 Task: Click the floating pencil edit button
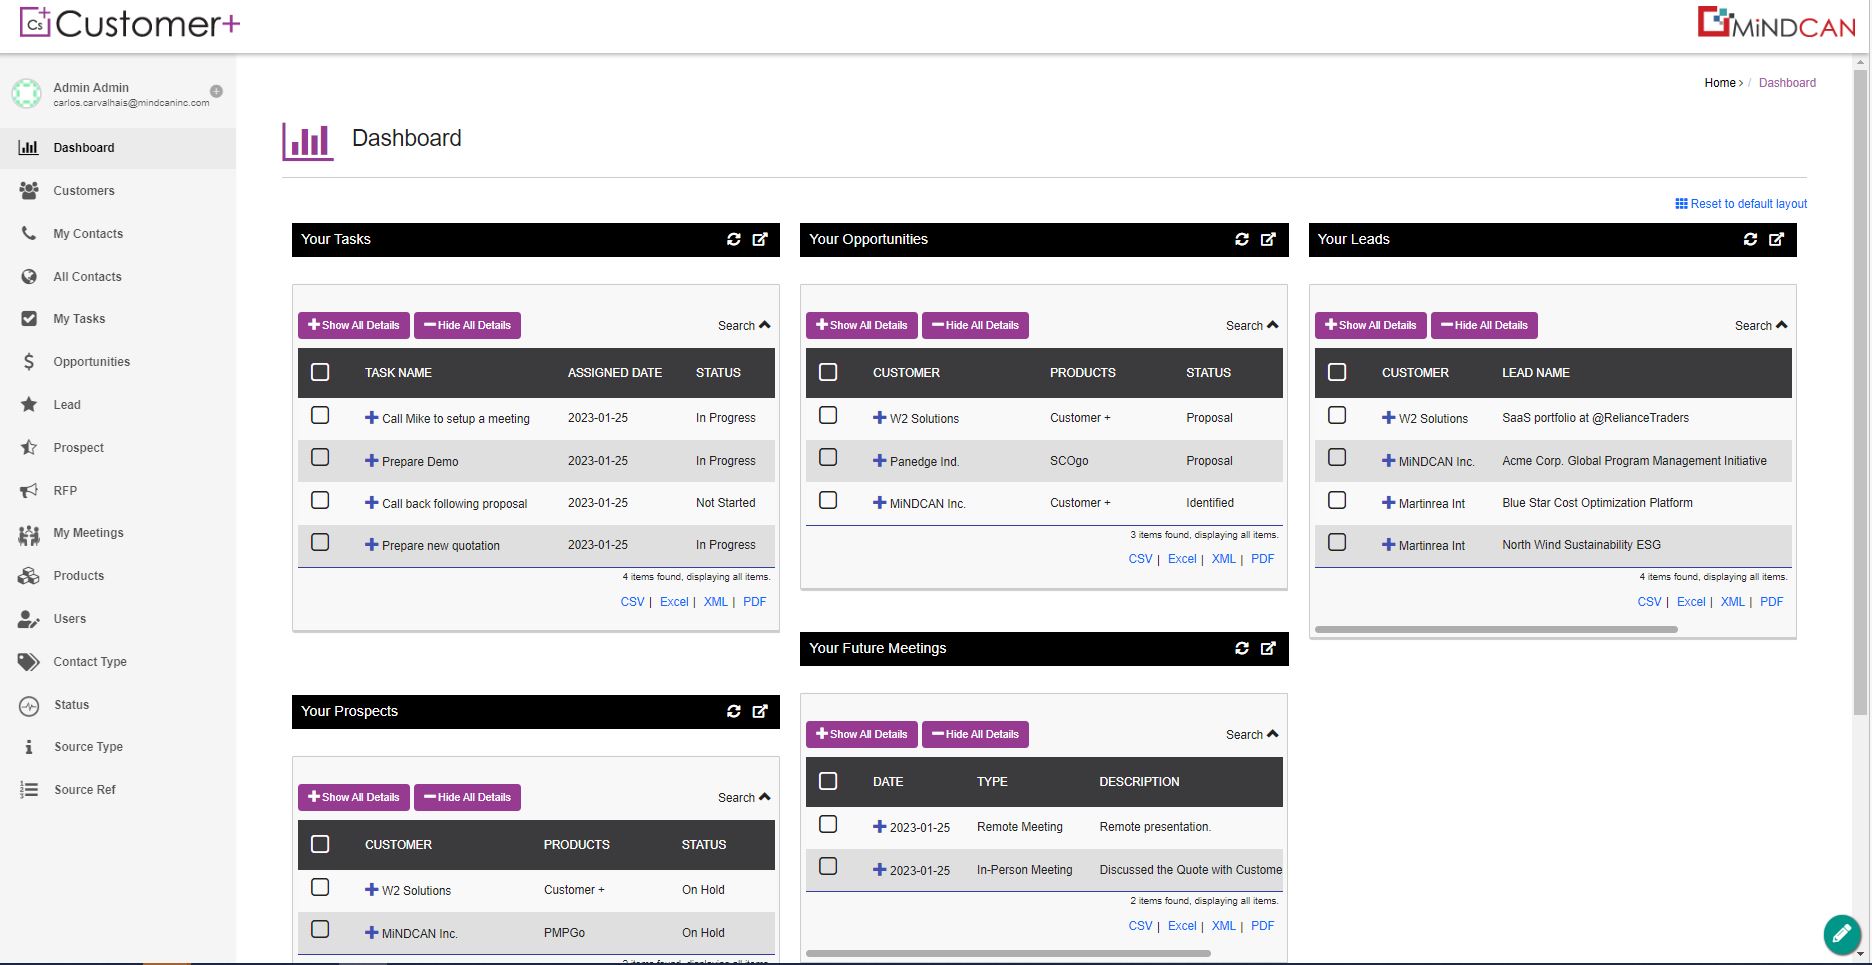[1842, 934]
